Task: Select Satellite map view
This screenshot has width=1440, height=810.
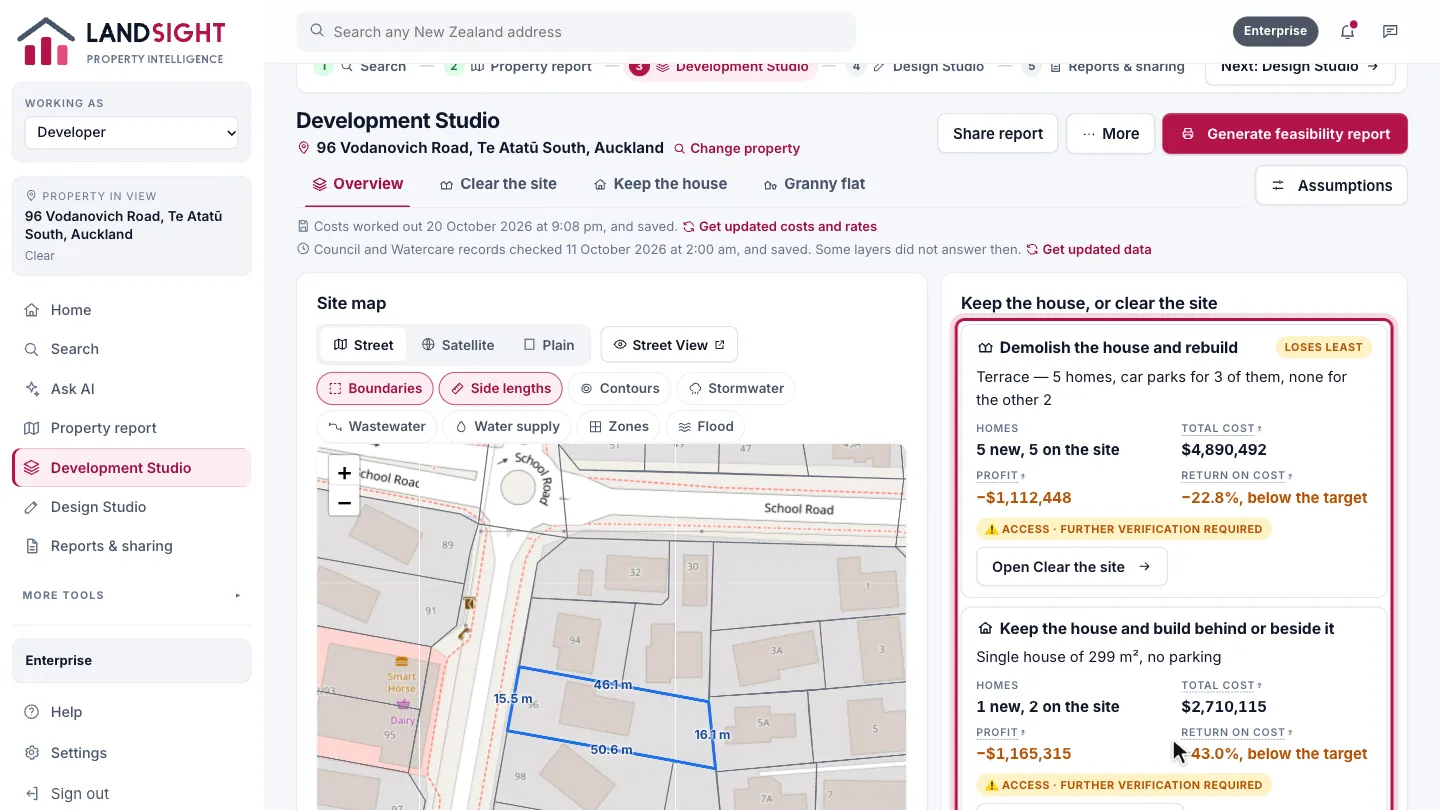Action: (x=458, y=345)
